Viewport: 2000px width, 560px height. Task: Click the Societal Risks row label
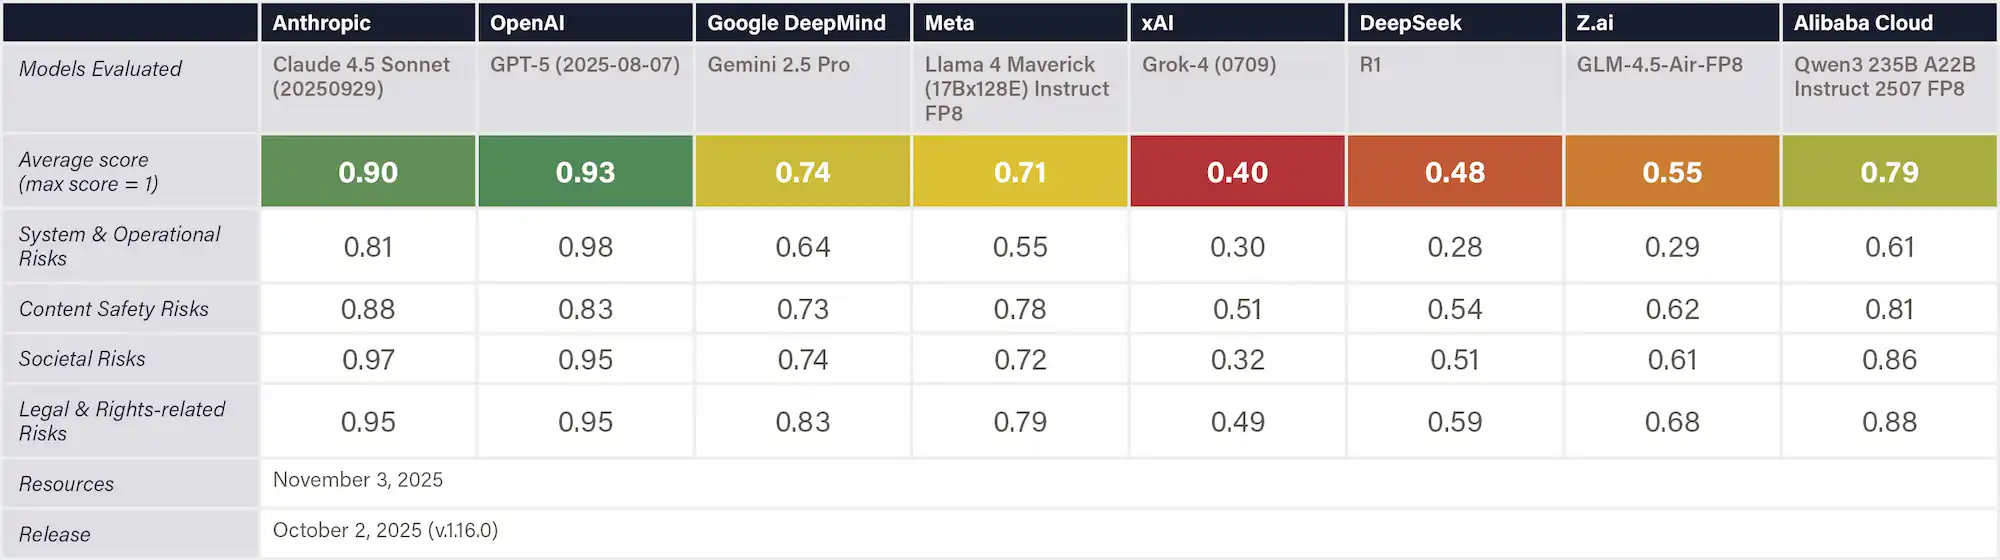(82, 359)
